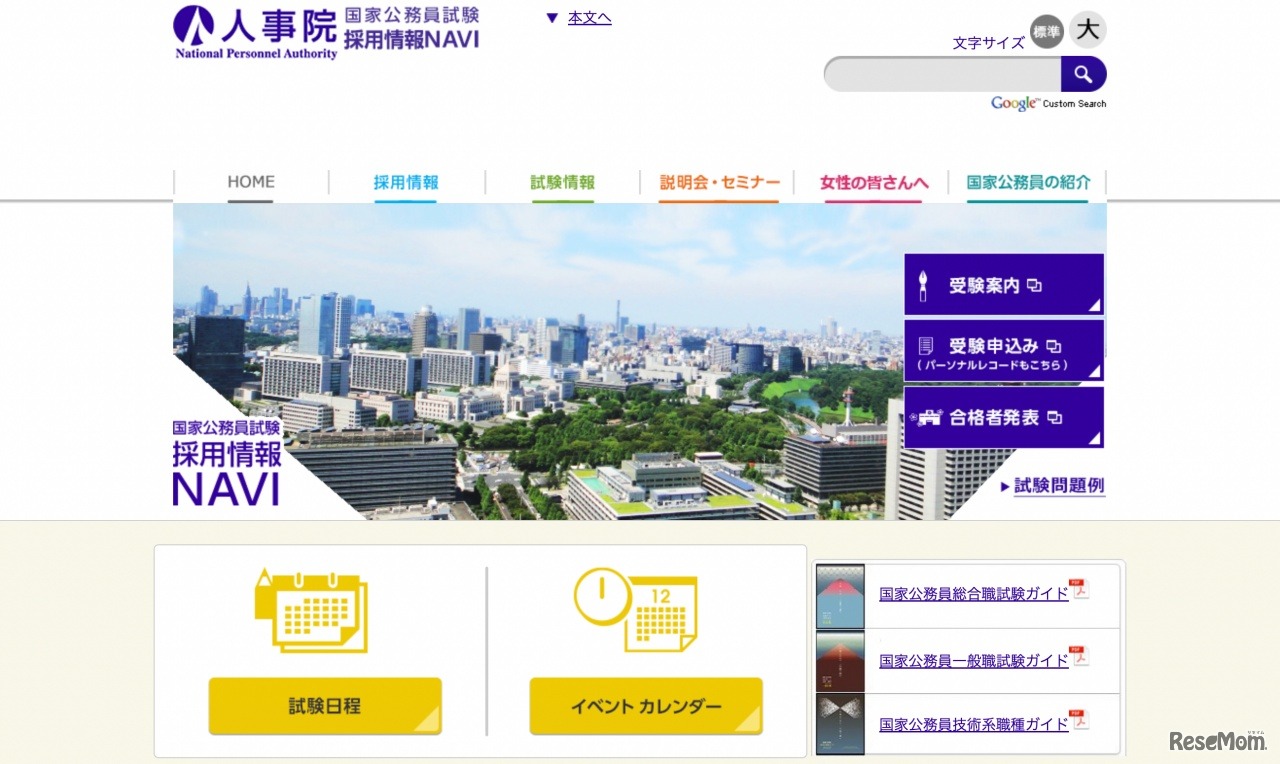Image resolution: width=1280 pixels, height=764 pixels.
Task: Click the 人事院 National Personnel Authority logo
Action: [x=255, y=32]
